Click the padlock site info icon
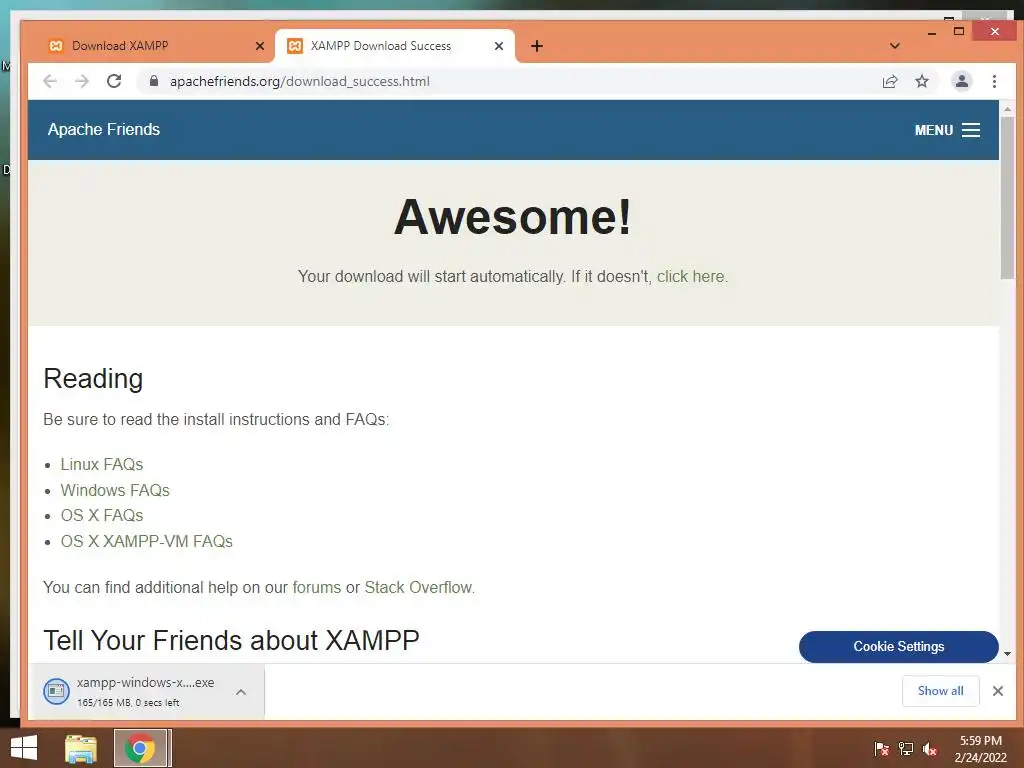This screenshot has width=1024, height=768. [153, 81]
